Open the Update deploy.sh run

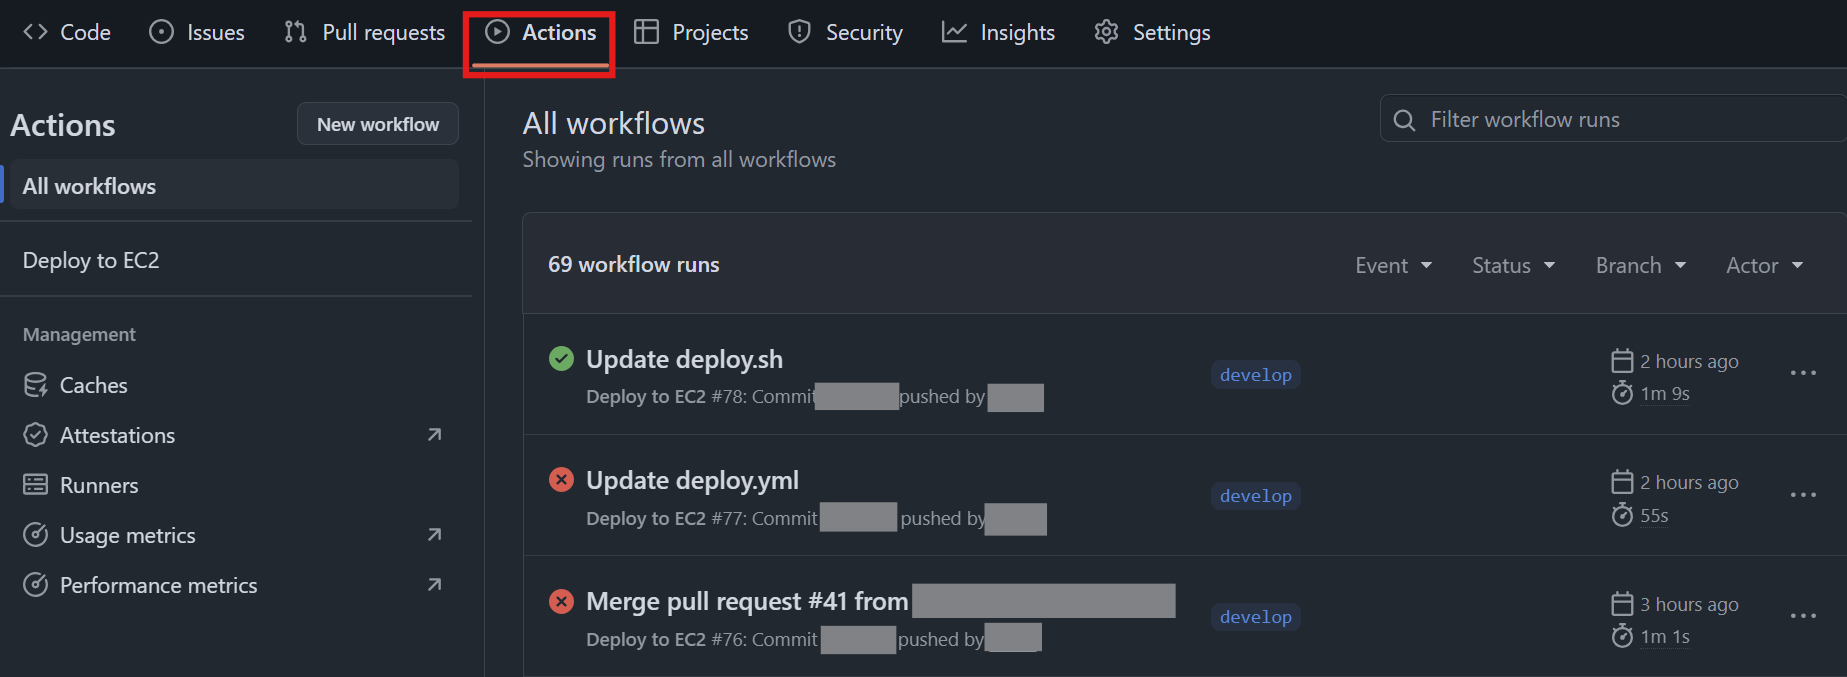(x=684, y=359)
